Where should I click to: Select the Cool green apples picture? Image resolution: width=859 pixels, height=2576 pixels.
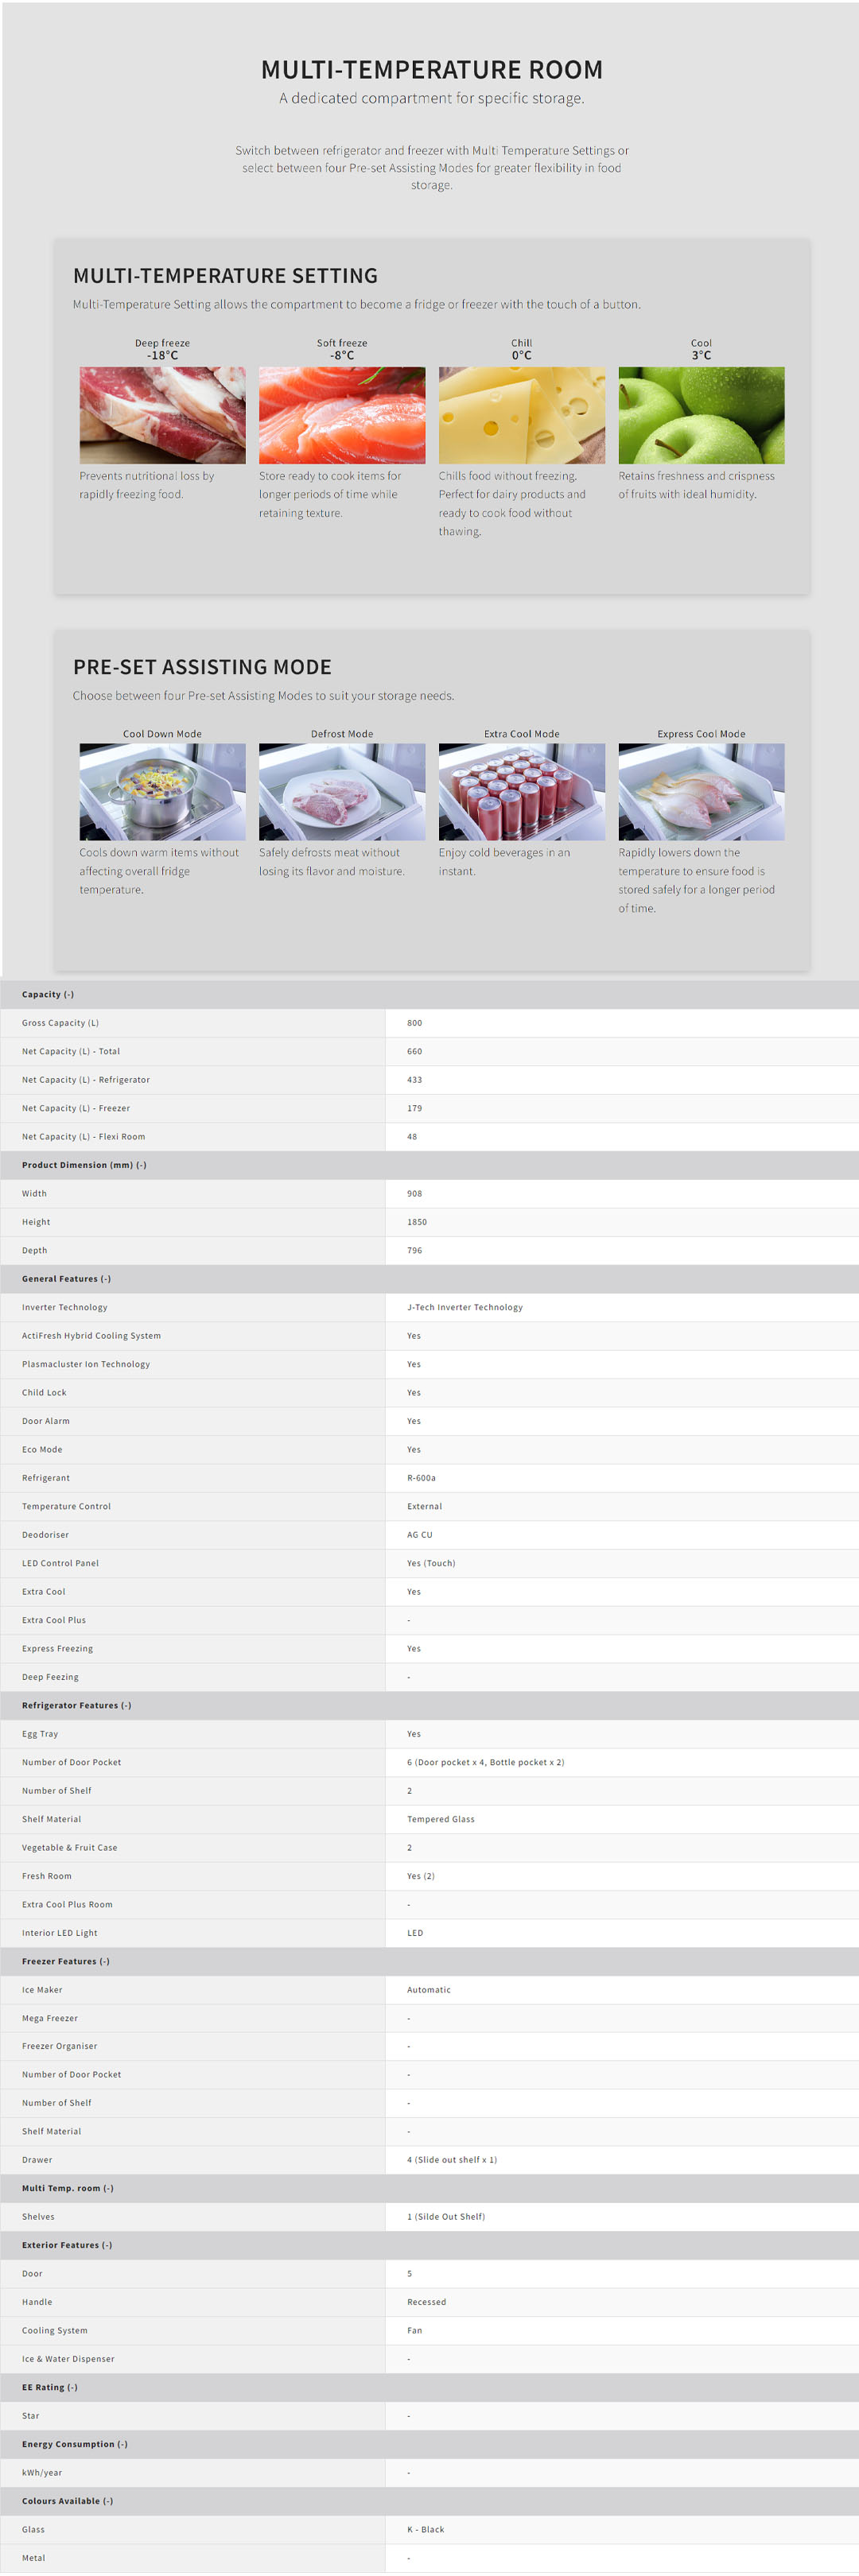click(701, 415)
